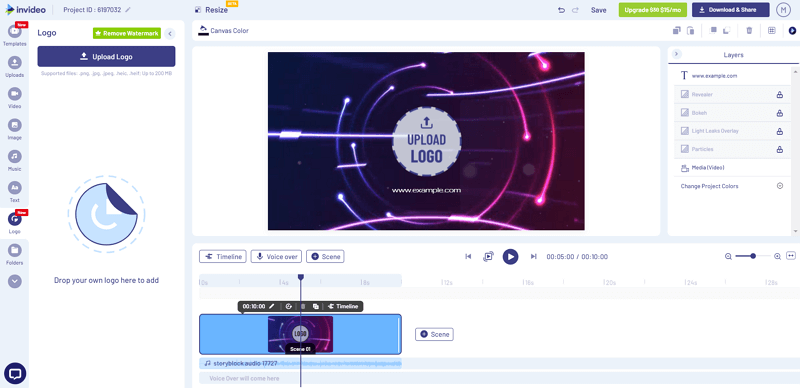Click the preview play icon in top toolbar
This screenshot has width=800, height=388.
[x=793, y=31]
